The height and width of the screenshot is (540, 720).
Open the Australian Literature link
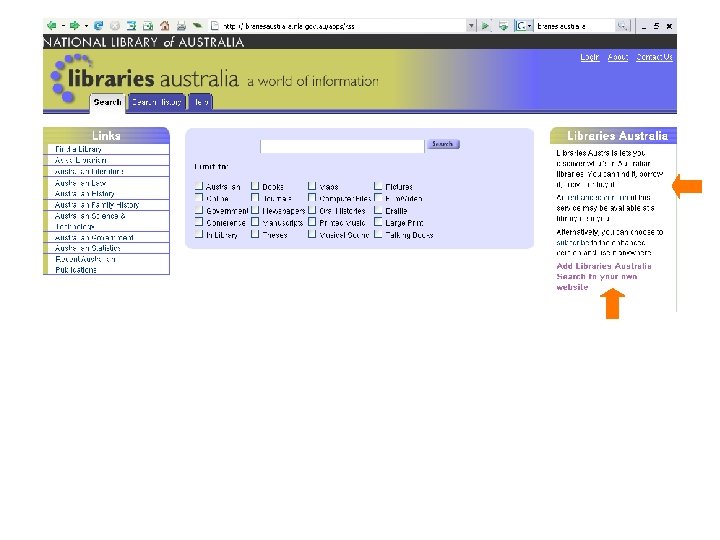[89, 171]
